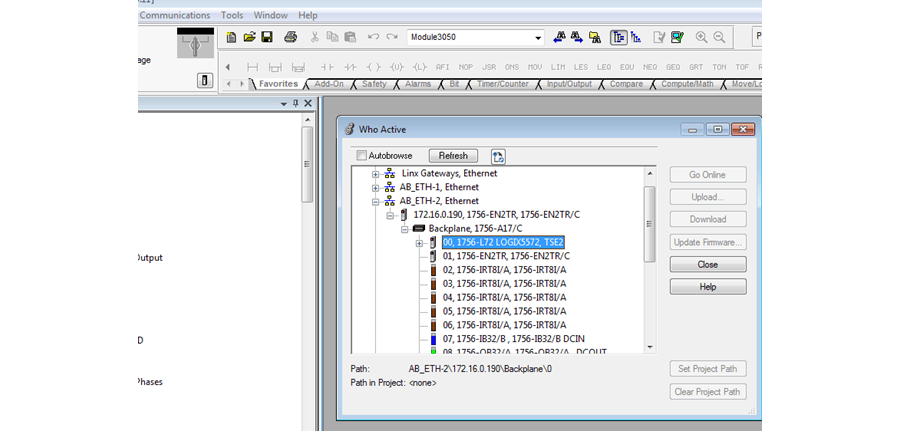This screenshot has width=900, height=431.
Task: Expand the Linx Gateways, Ethernet node
Action: coord(376,173)
